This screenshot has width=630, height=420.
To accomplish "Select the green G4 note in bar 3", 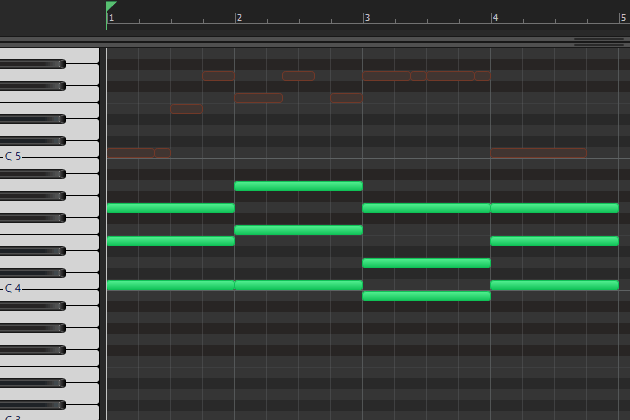I will (426, 208).
